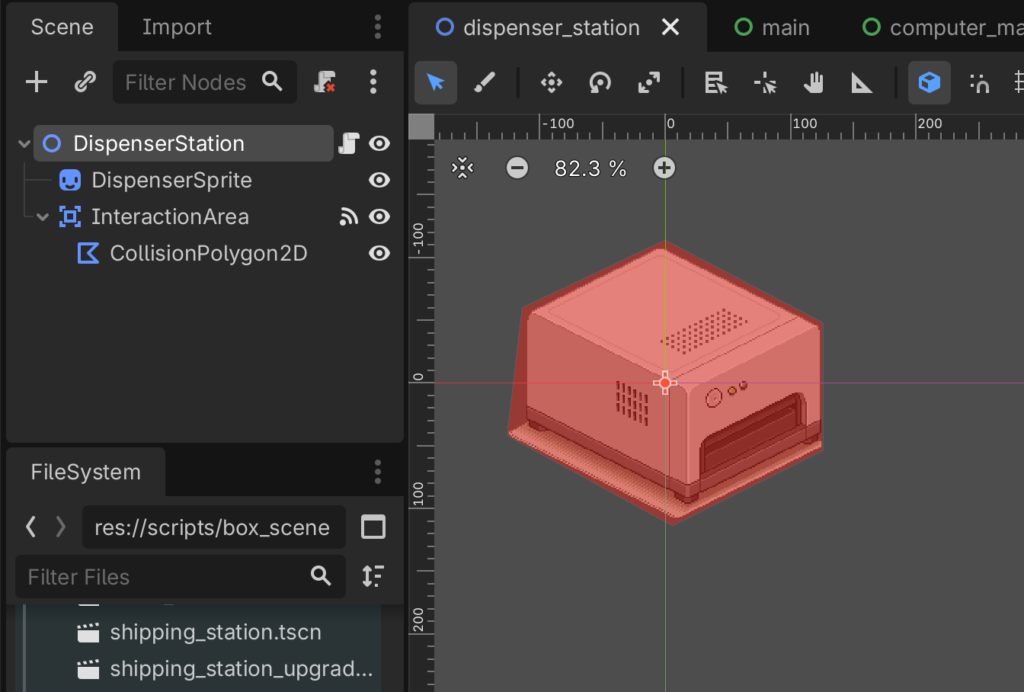
Task: Toggle the FileSystem split view mode
Action: (x=373, y=527)
